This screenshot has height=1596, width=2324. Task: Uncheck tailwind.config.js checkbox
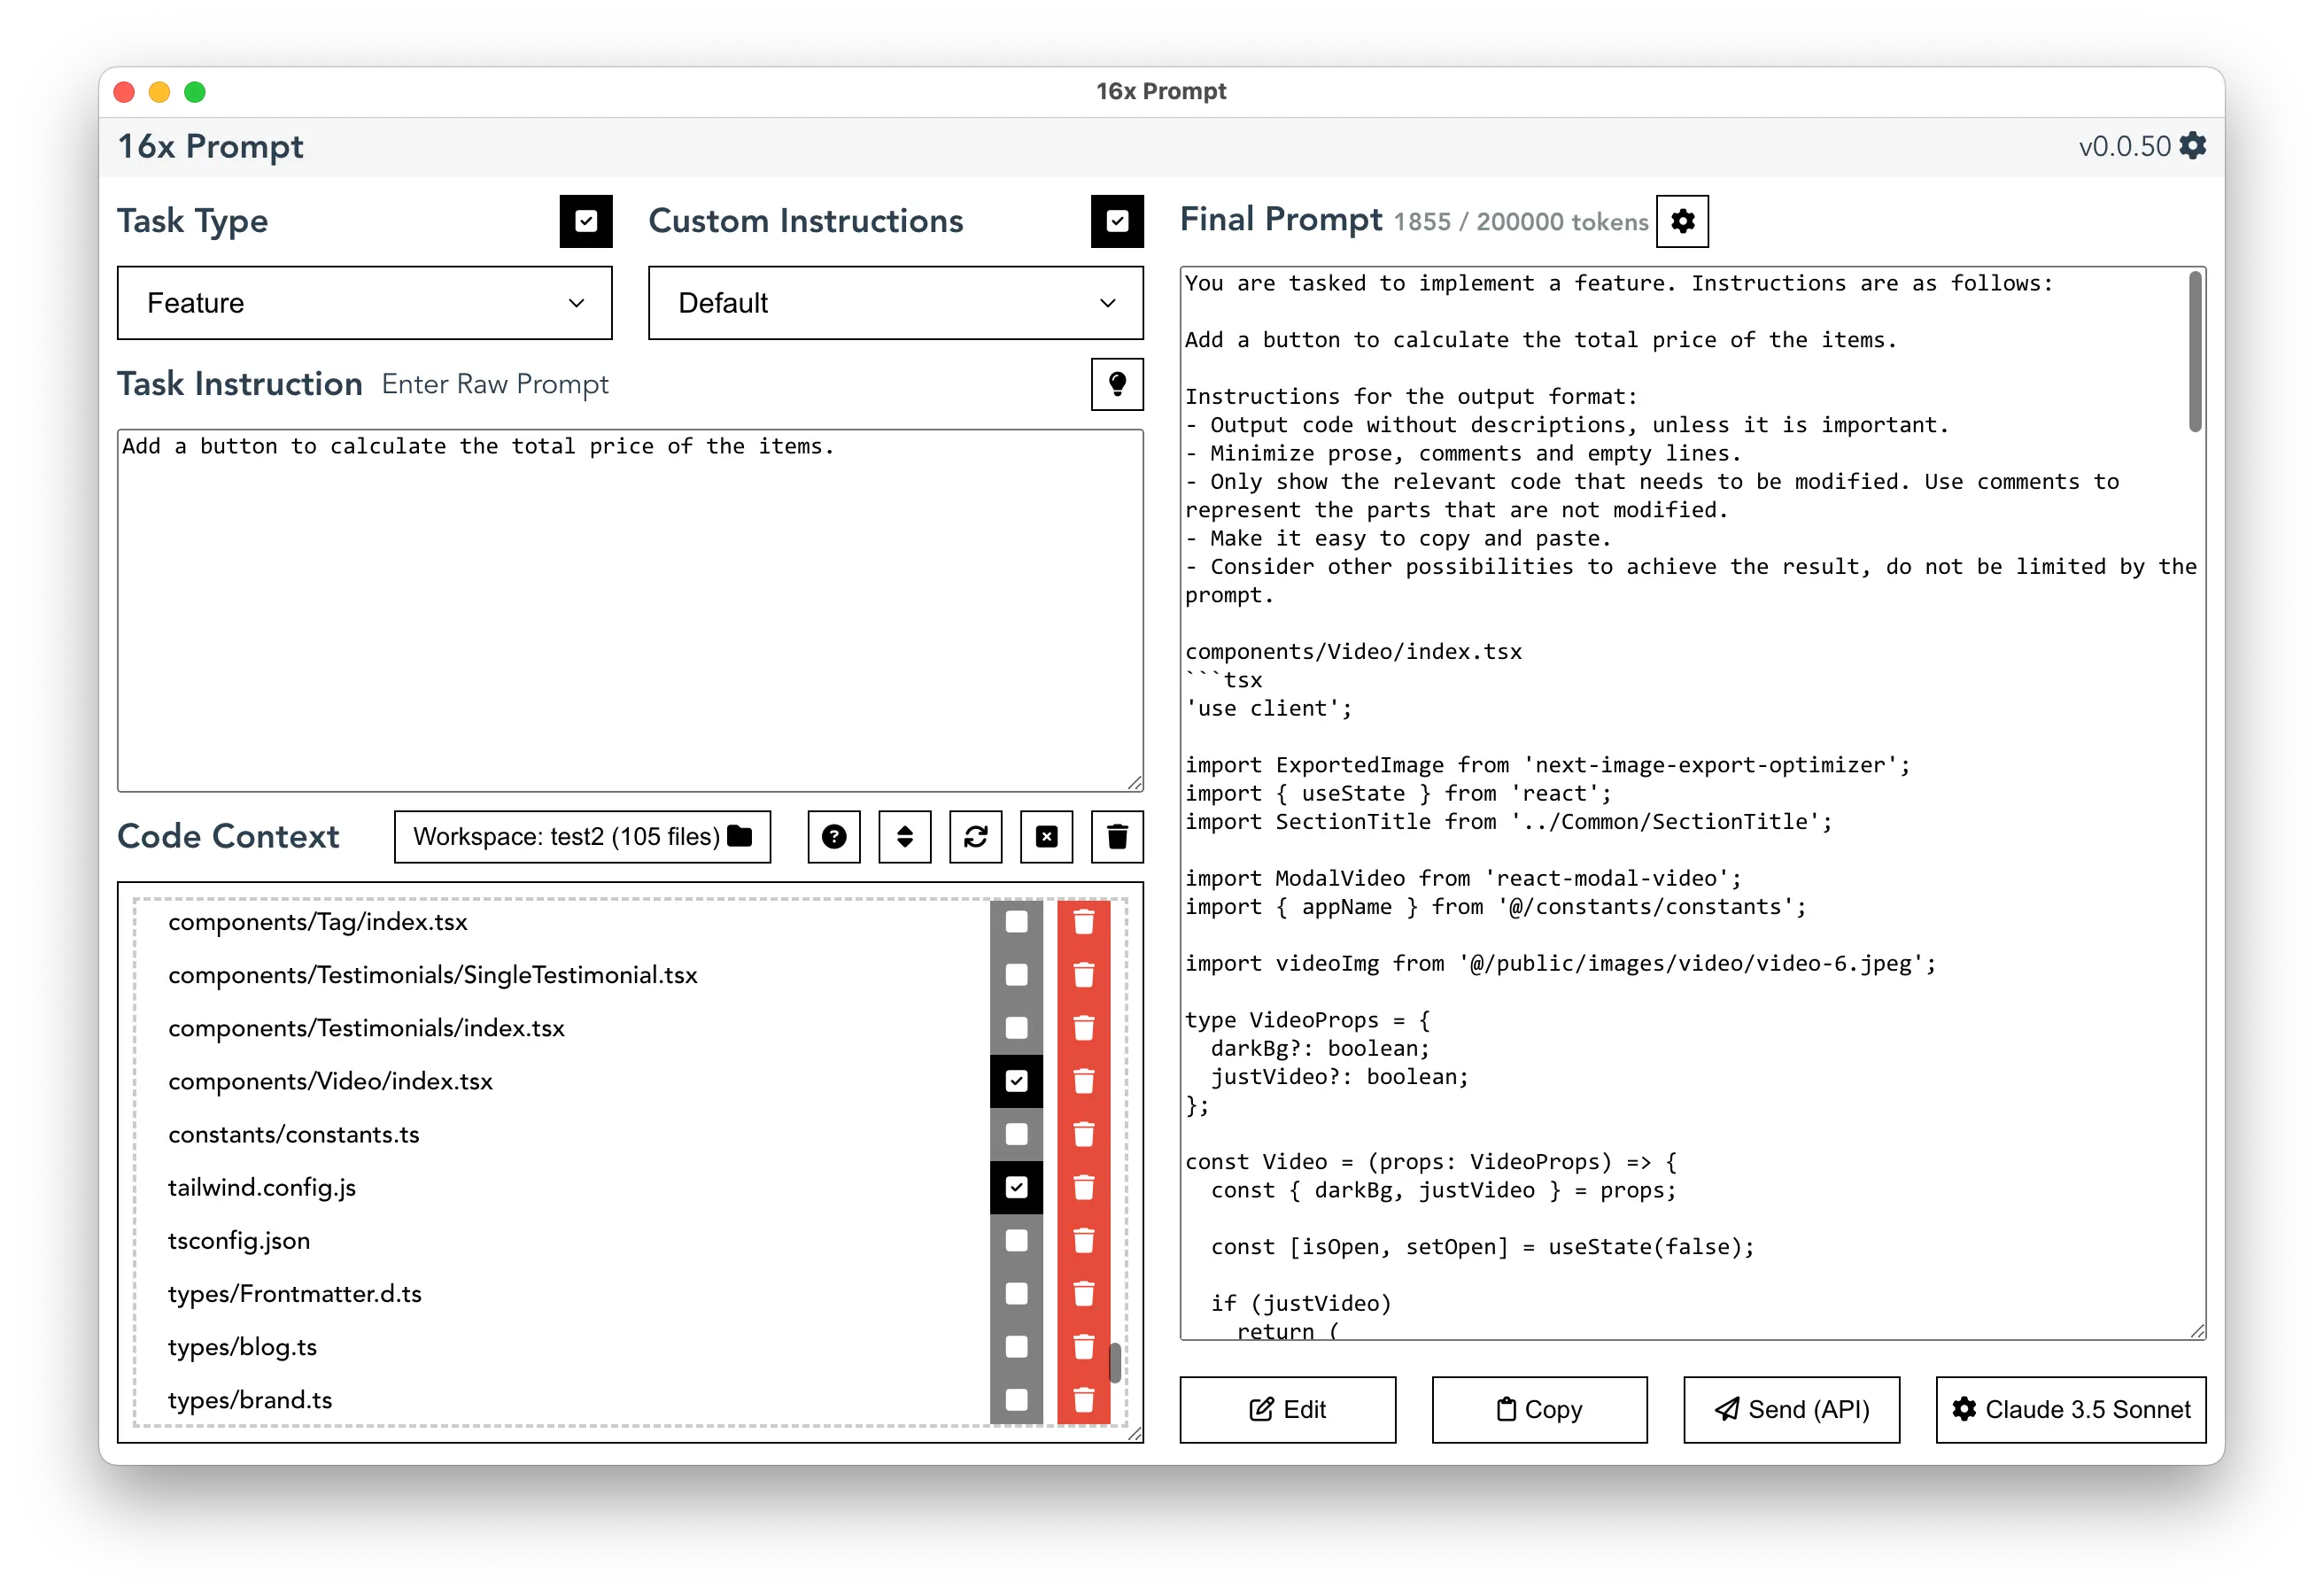click(1016, 1187)
